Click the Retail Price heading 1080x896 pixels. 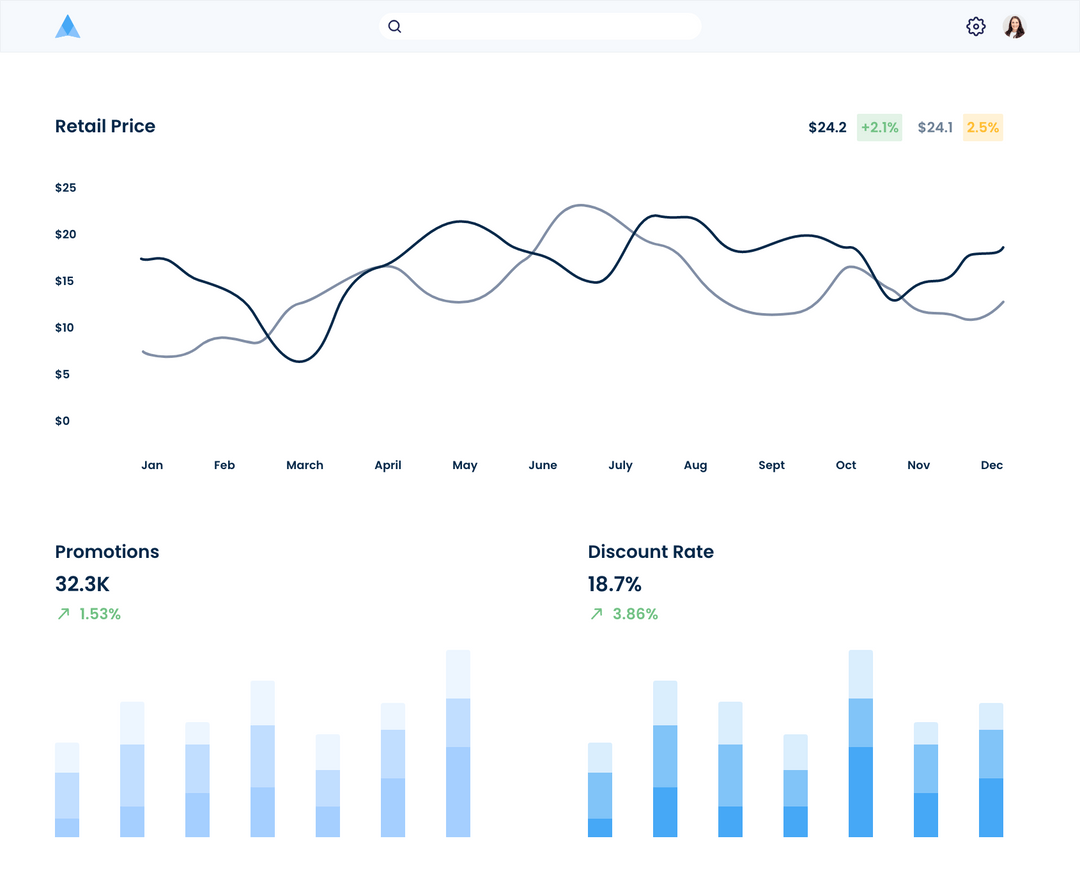click(x=105, y=126)
